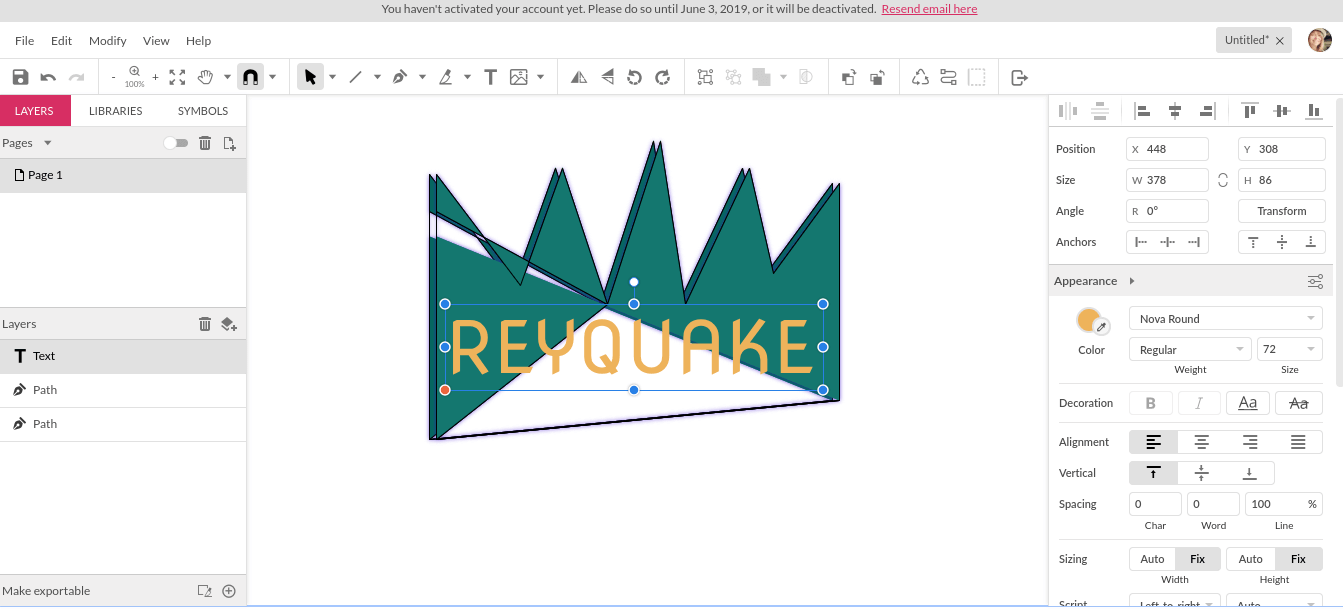Click the Flip Vertical icon

[x=607, y=77]
